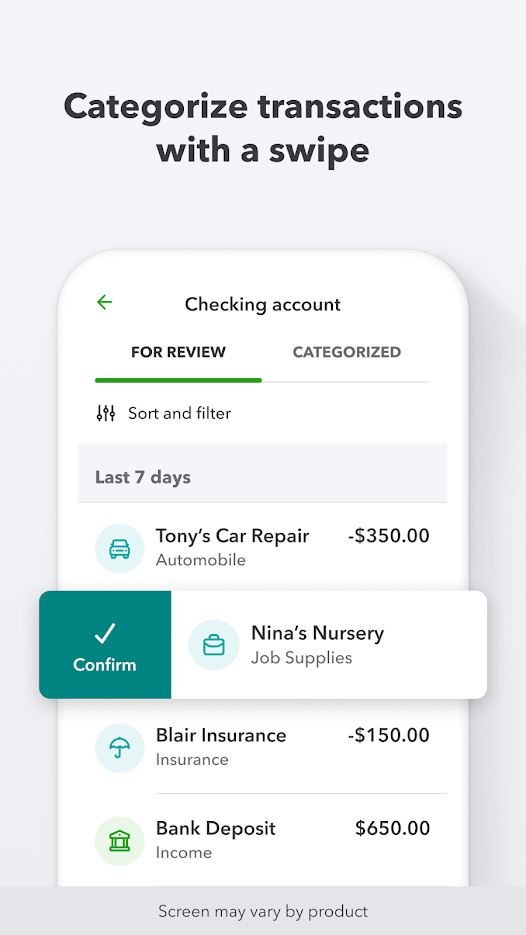Click the white checkmark above Confirm
The height and width of the screenshot is (935, 526).
click(x=105, y=633)
